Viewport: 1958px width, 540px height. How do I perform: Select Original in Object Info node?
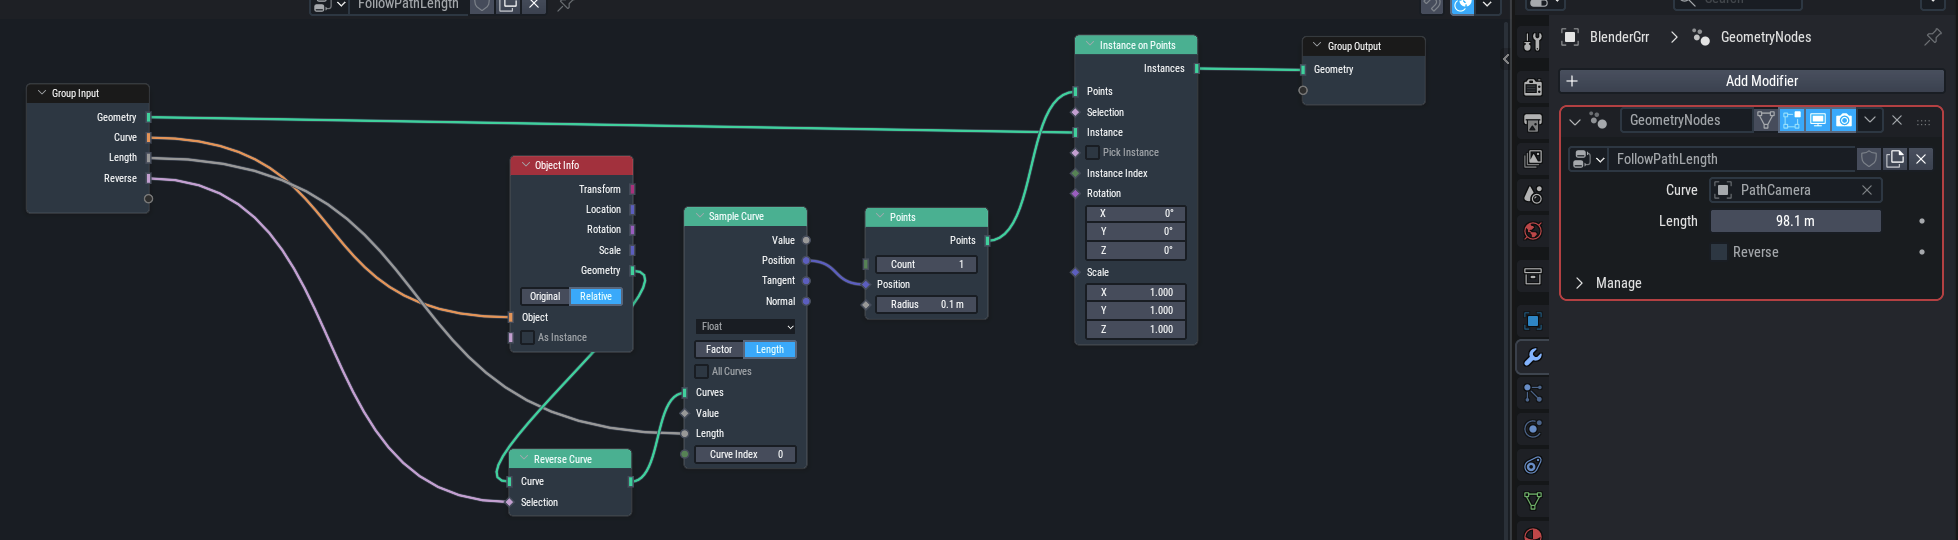pos(545,297)
